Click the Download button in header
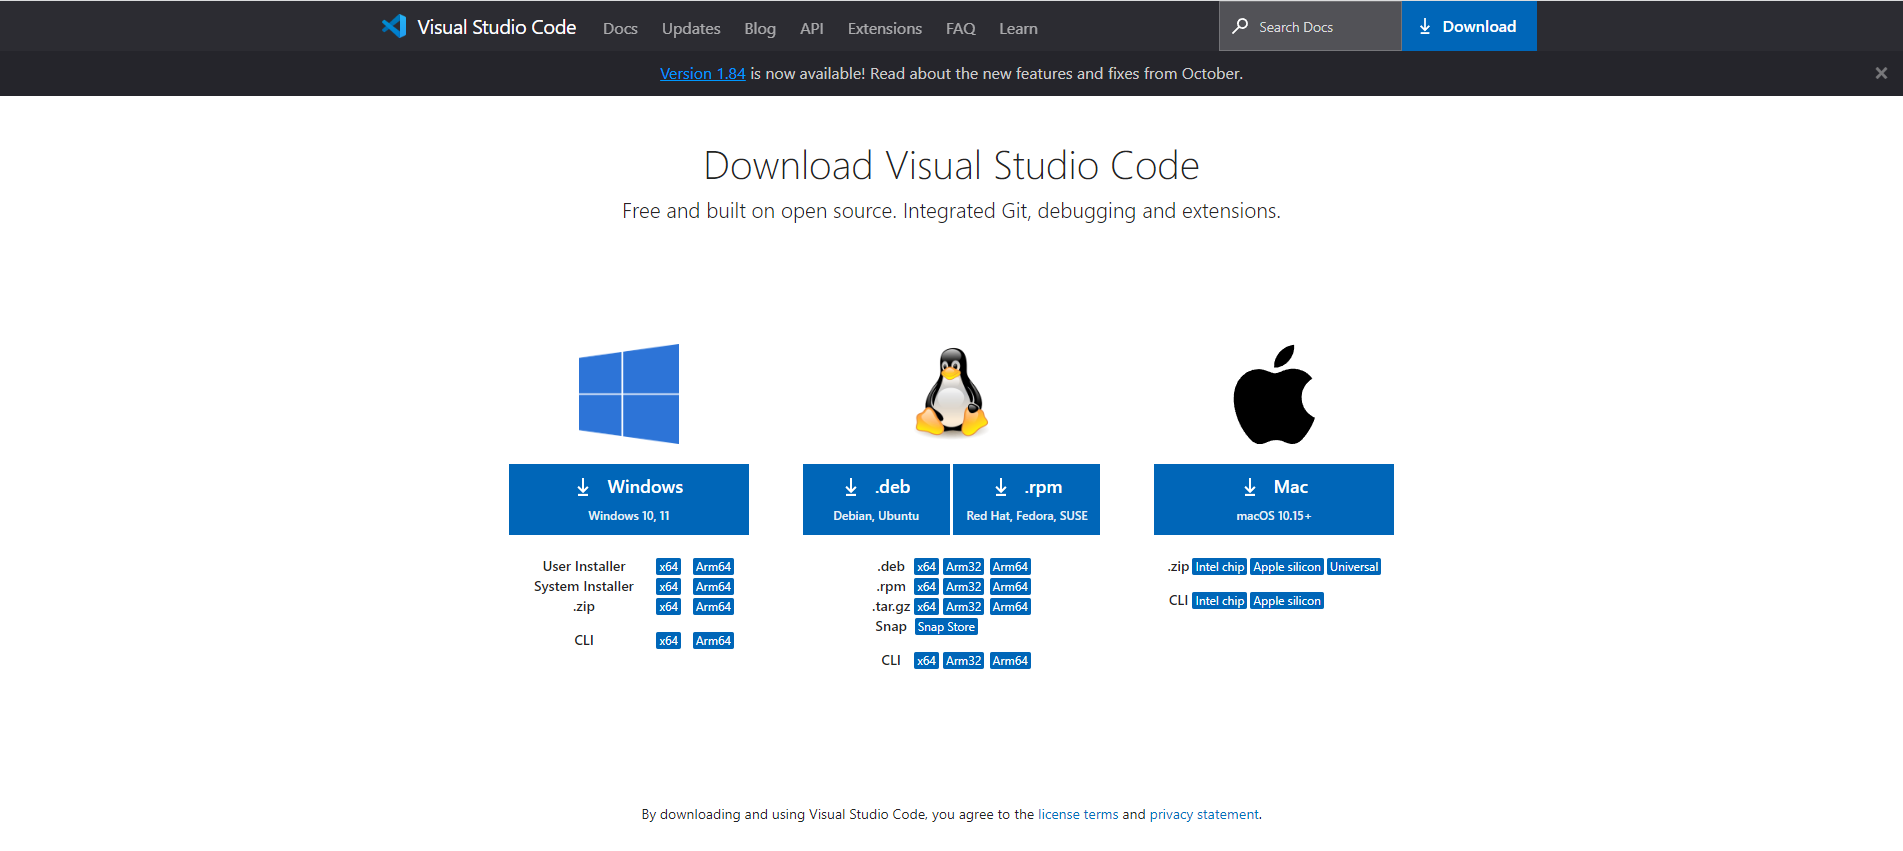The width and height of the screenshot is (1903, 851). coord(1469,26)
